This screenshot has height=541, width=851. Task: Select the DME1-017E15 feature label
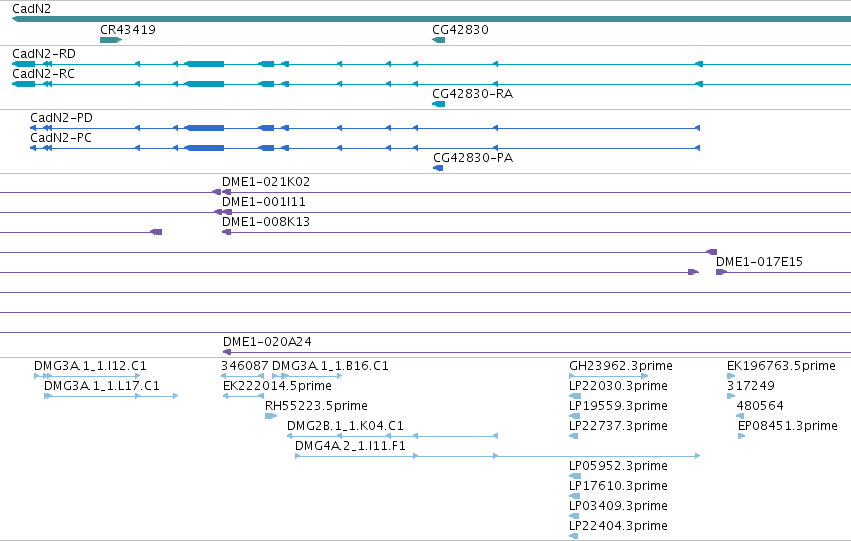[759, 262]
